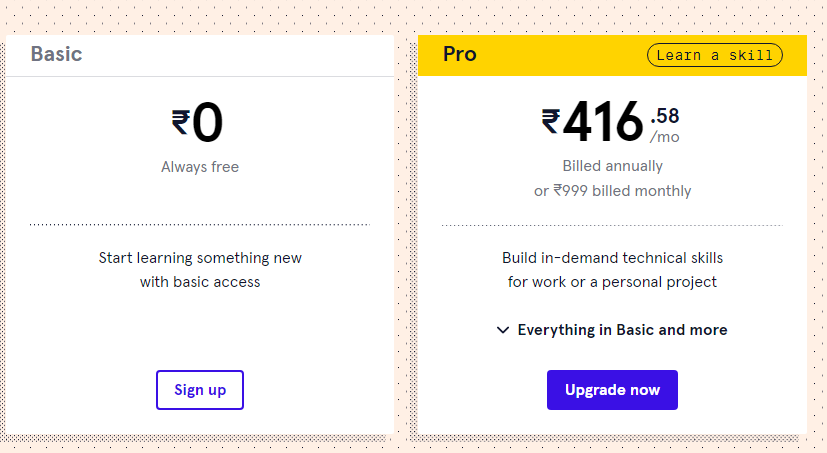Click the rupee symbol before 416
Screen dimensions: 827x453
click(x=550, y=122)
